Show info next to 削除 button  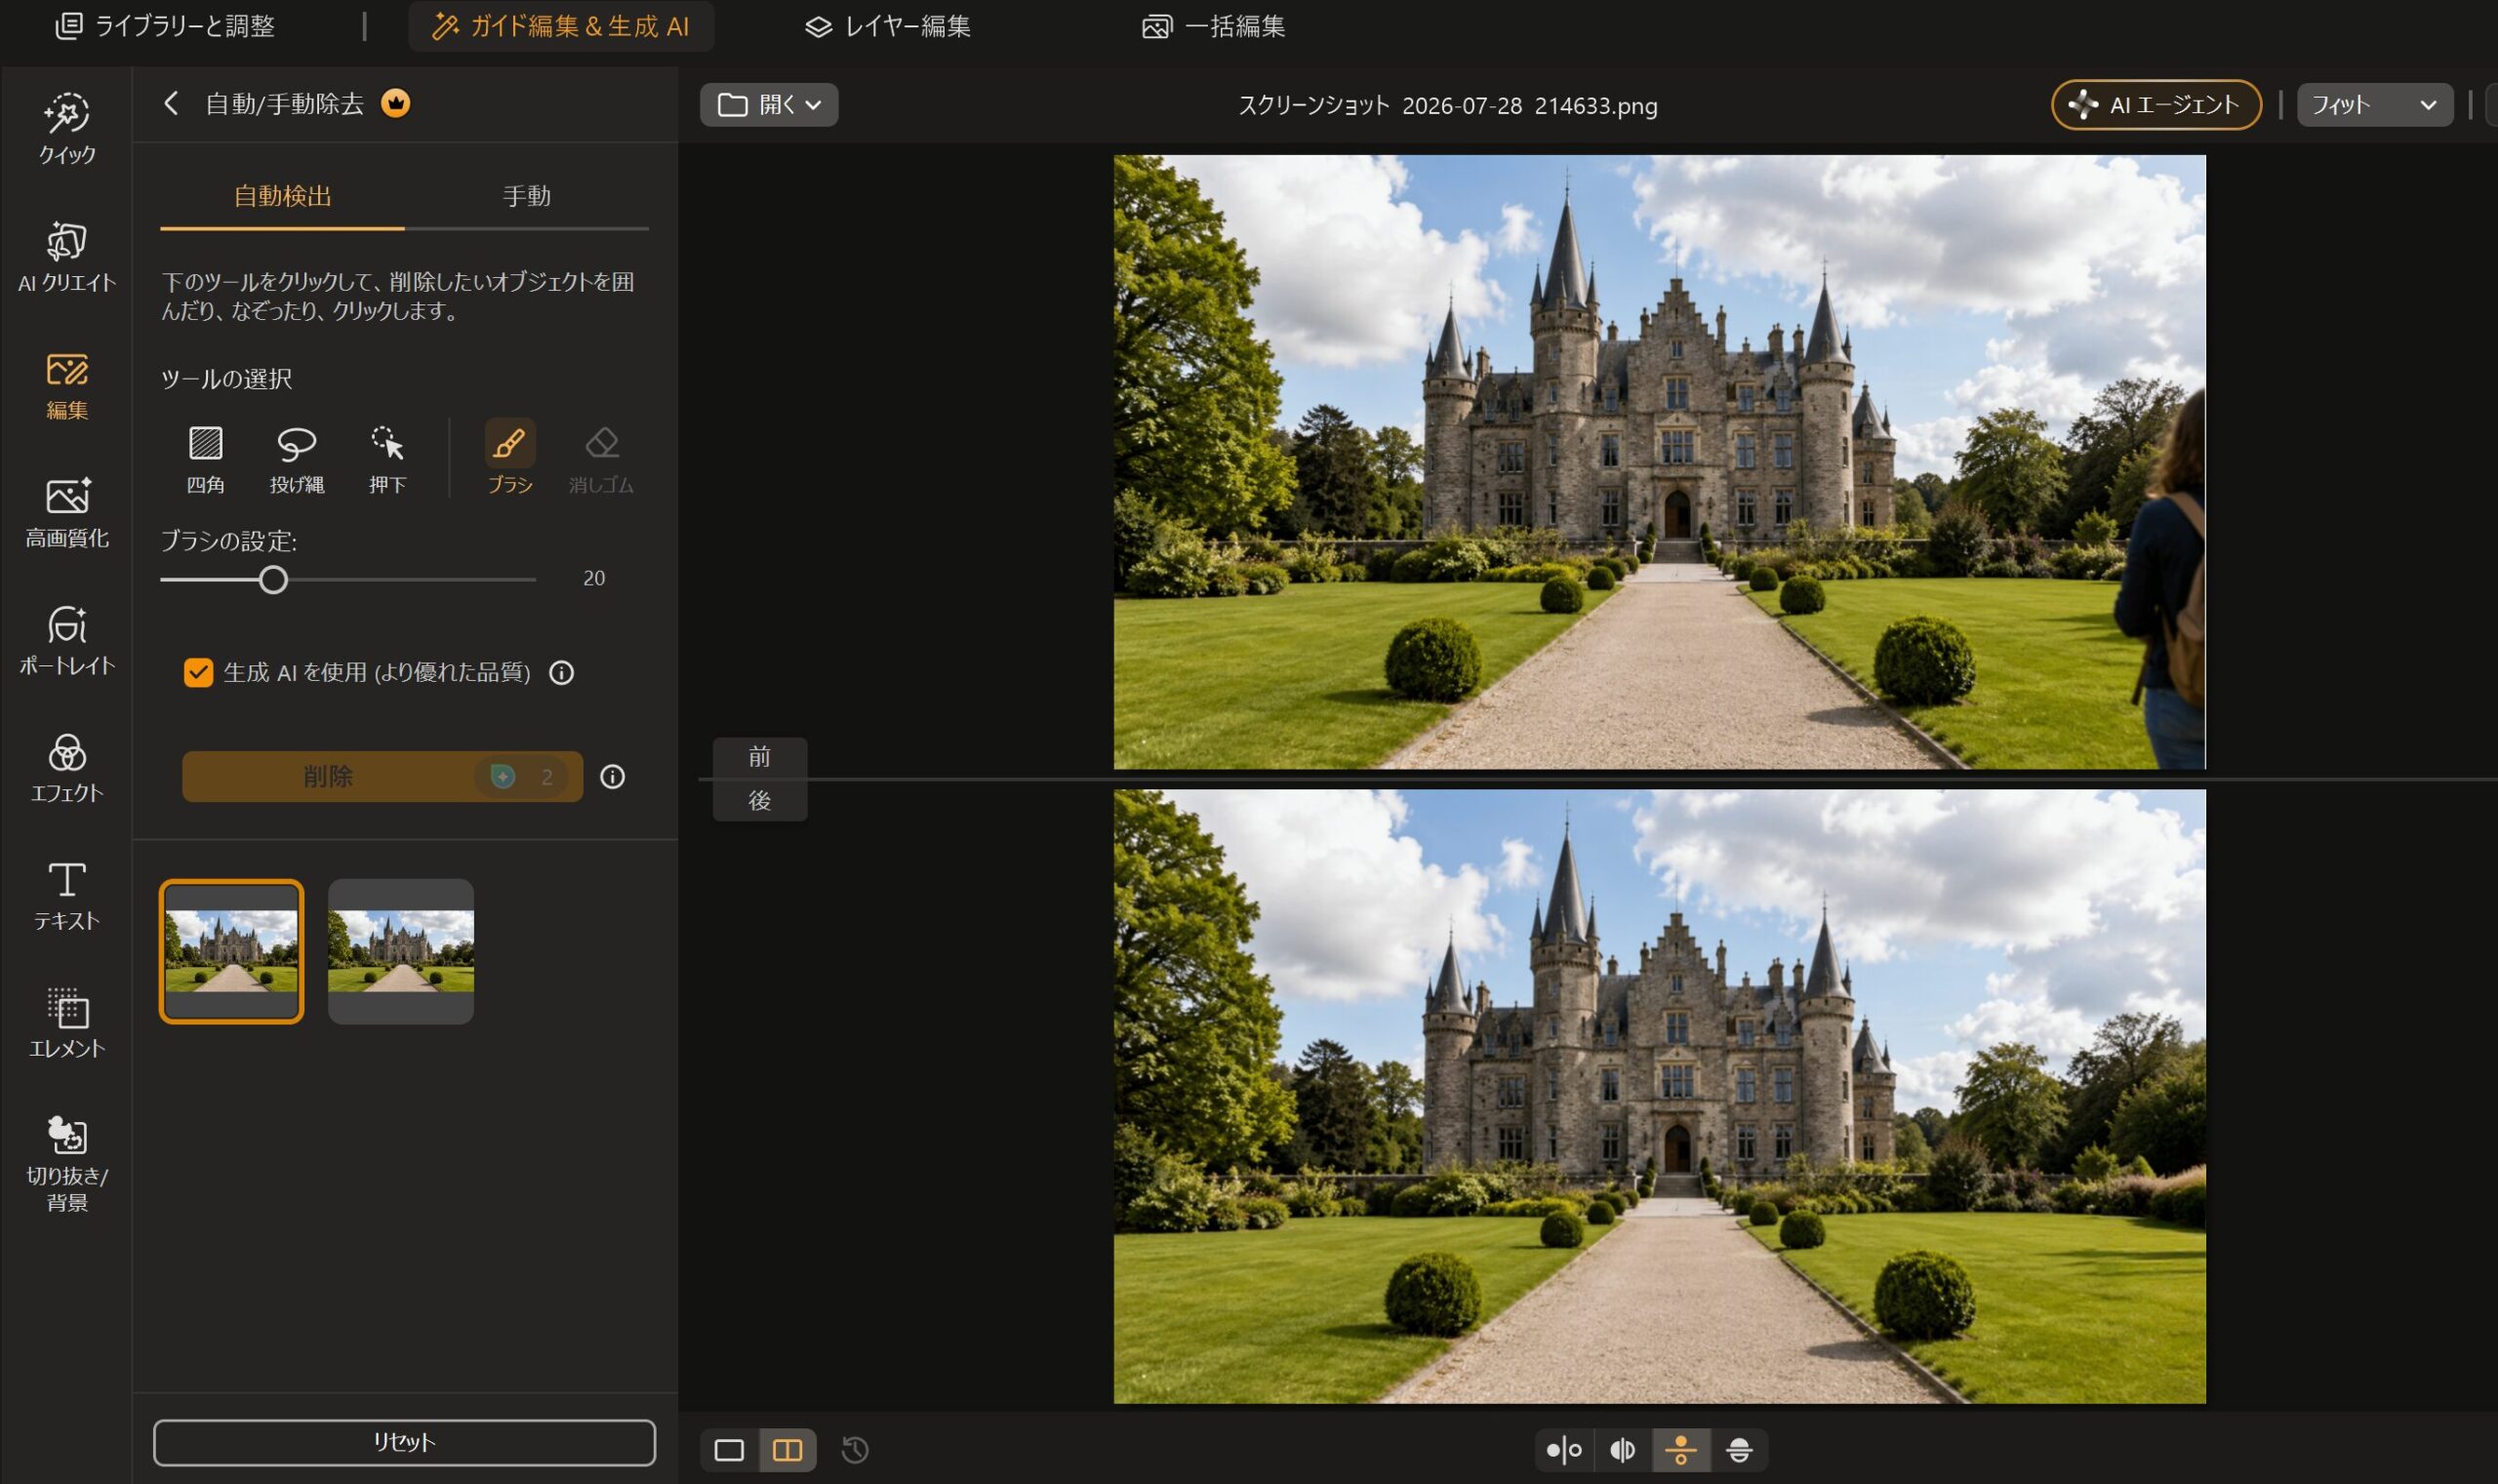[612, 777]
